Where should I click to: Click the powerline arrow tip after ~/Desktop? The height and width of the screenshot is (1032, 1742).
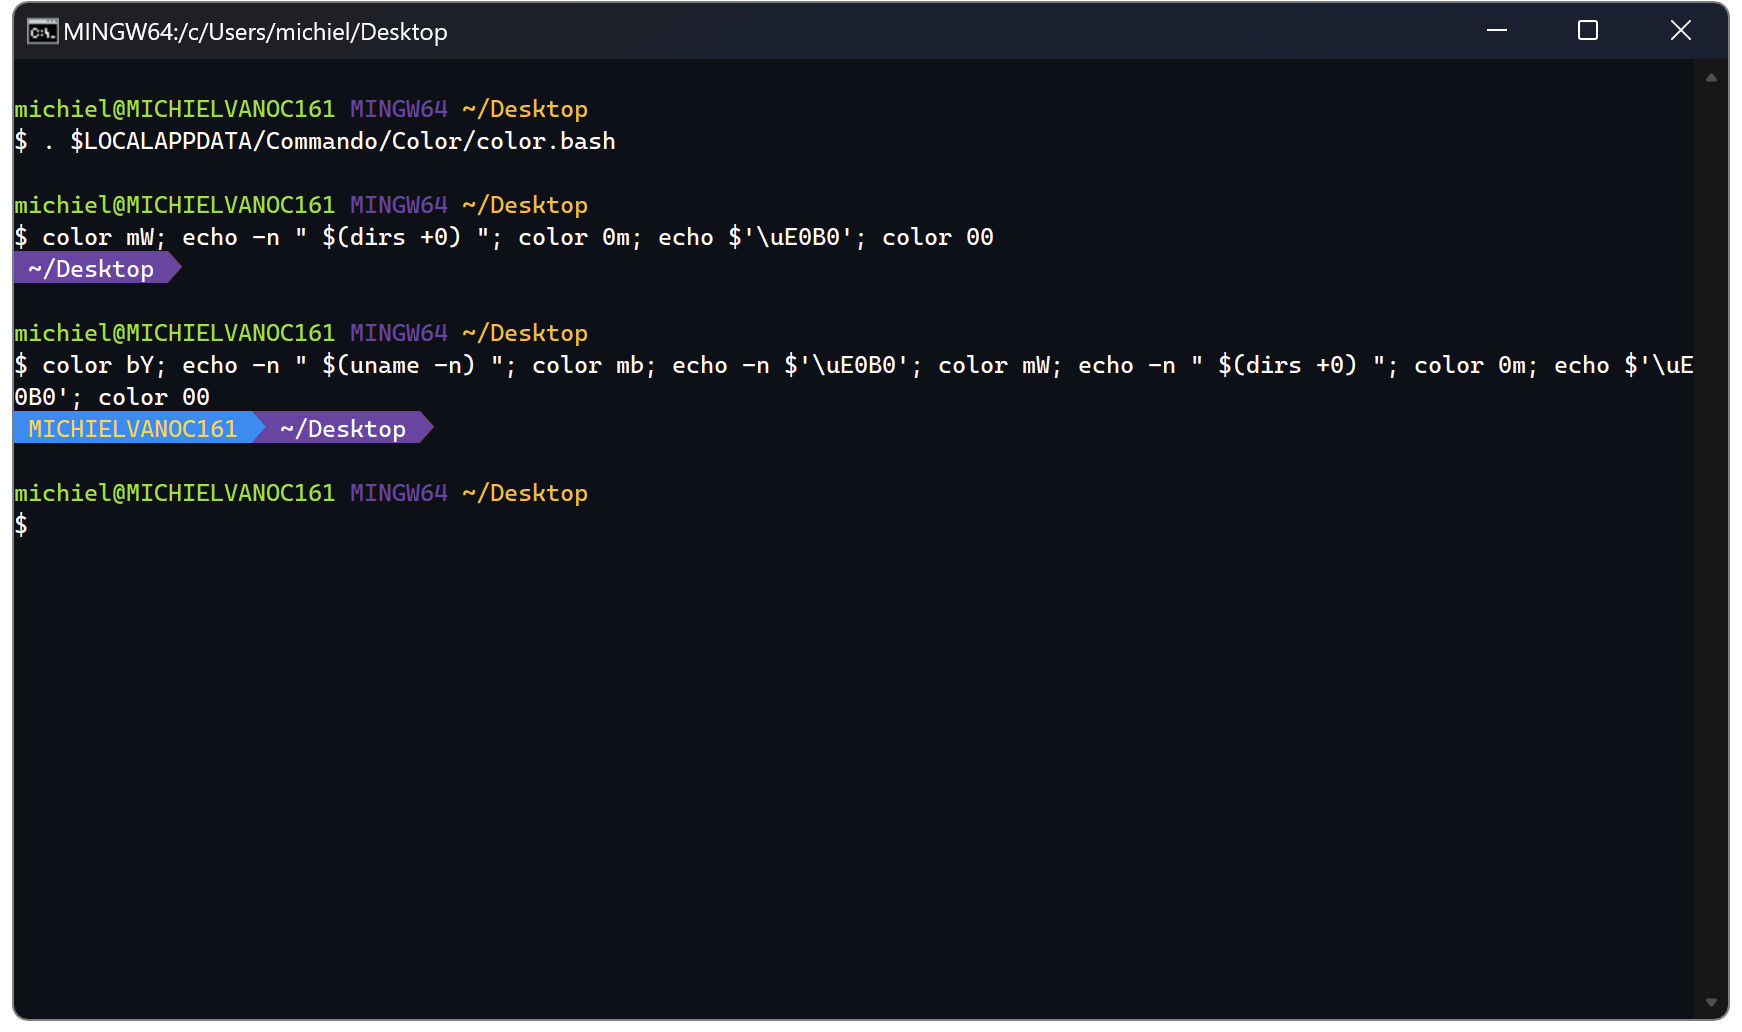pyautogui.click(x=172, y=267)
